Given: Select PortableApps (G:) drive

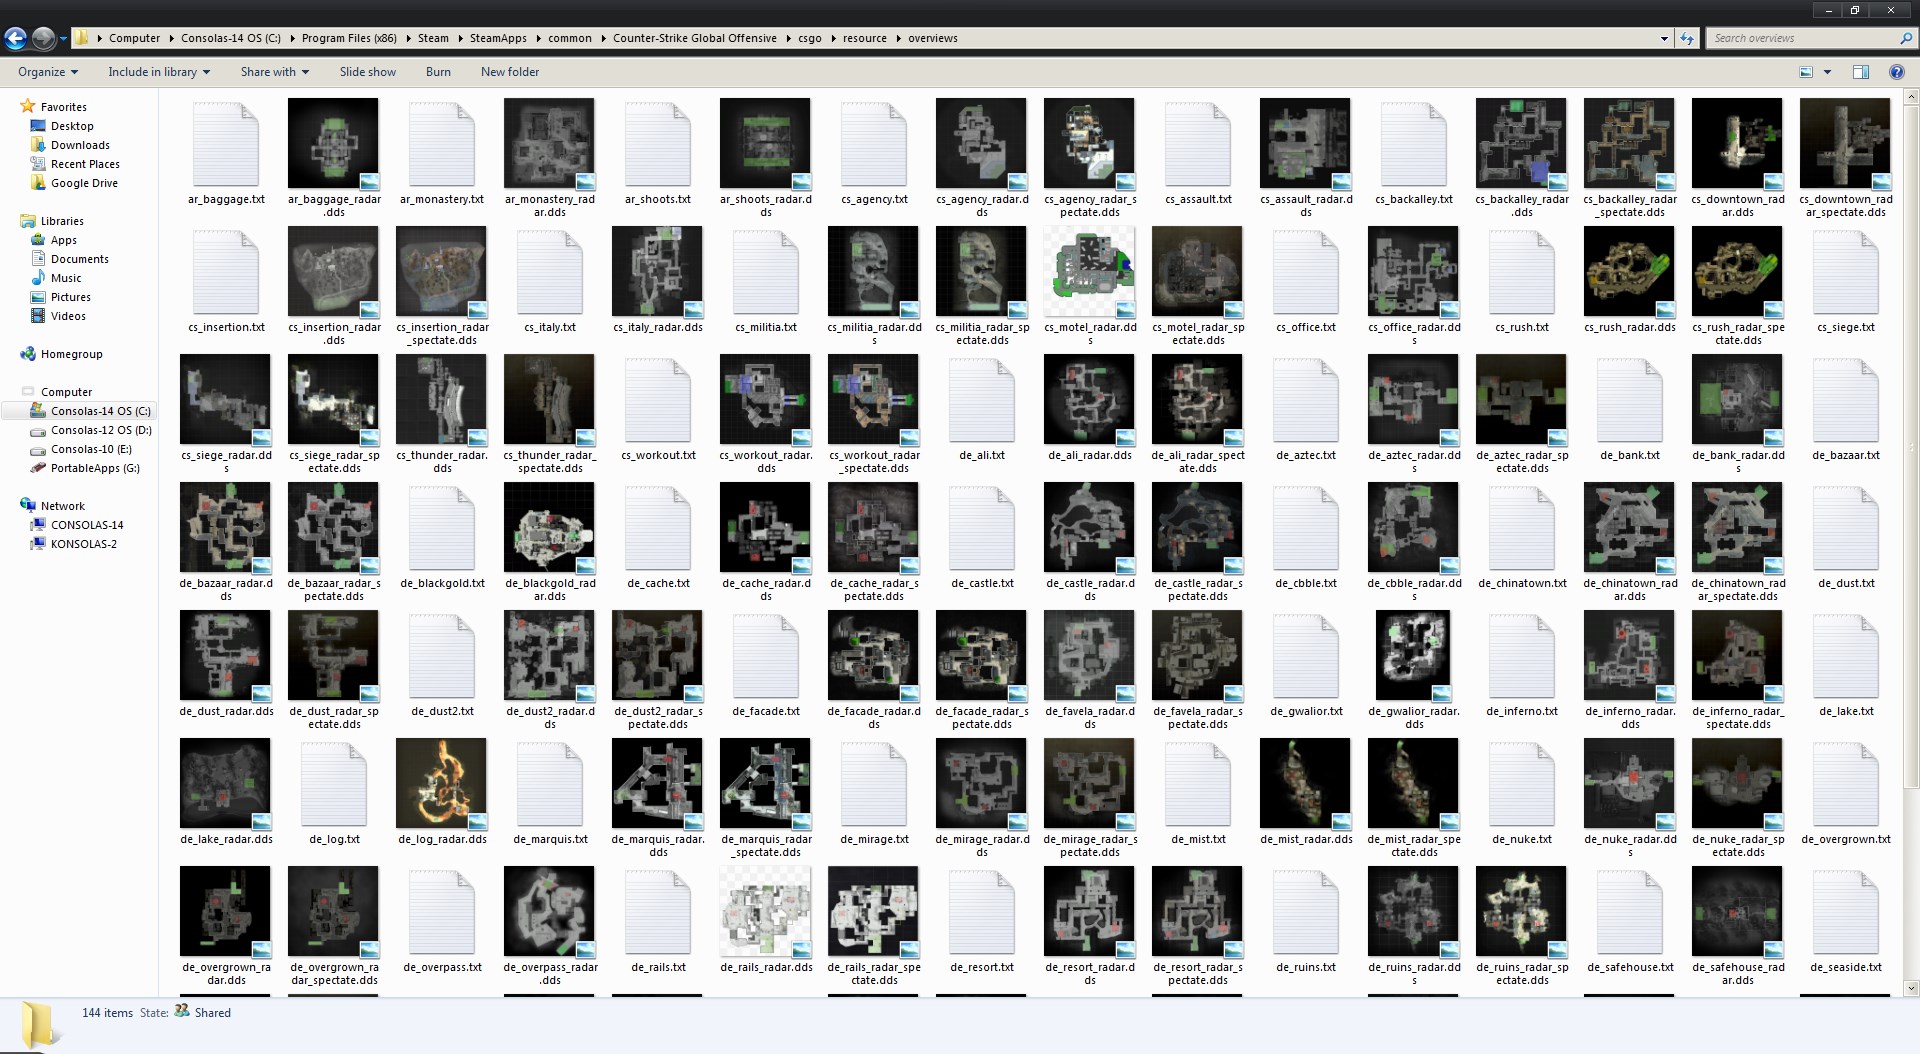Looking at the screenshot, I should (95, 468).
